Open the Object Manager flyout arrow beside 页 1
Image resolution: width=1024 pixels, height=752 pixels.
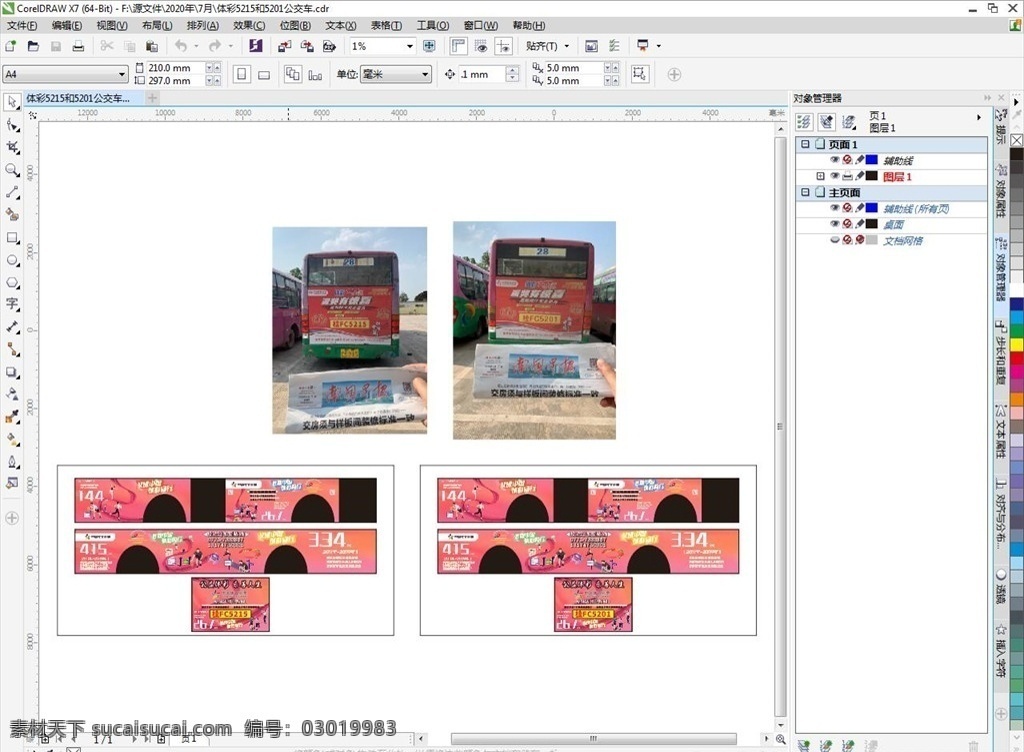(x=979, y=118)
